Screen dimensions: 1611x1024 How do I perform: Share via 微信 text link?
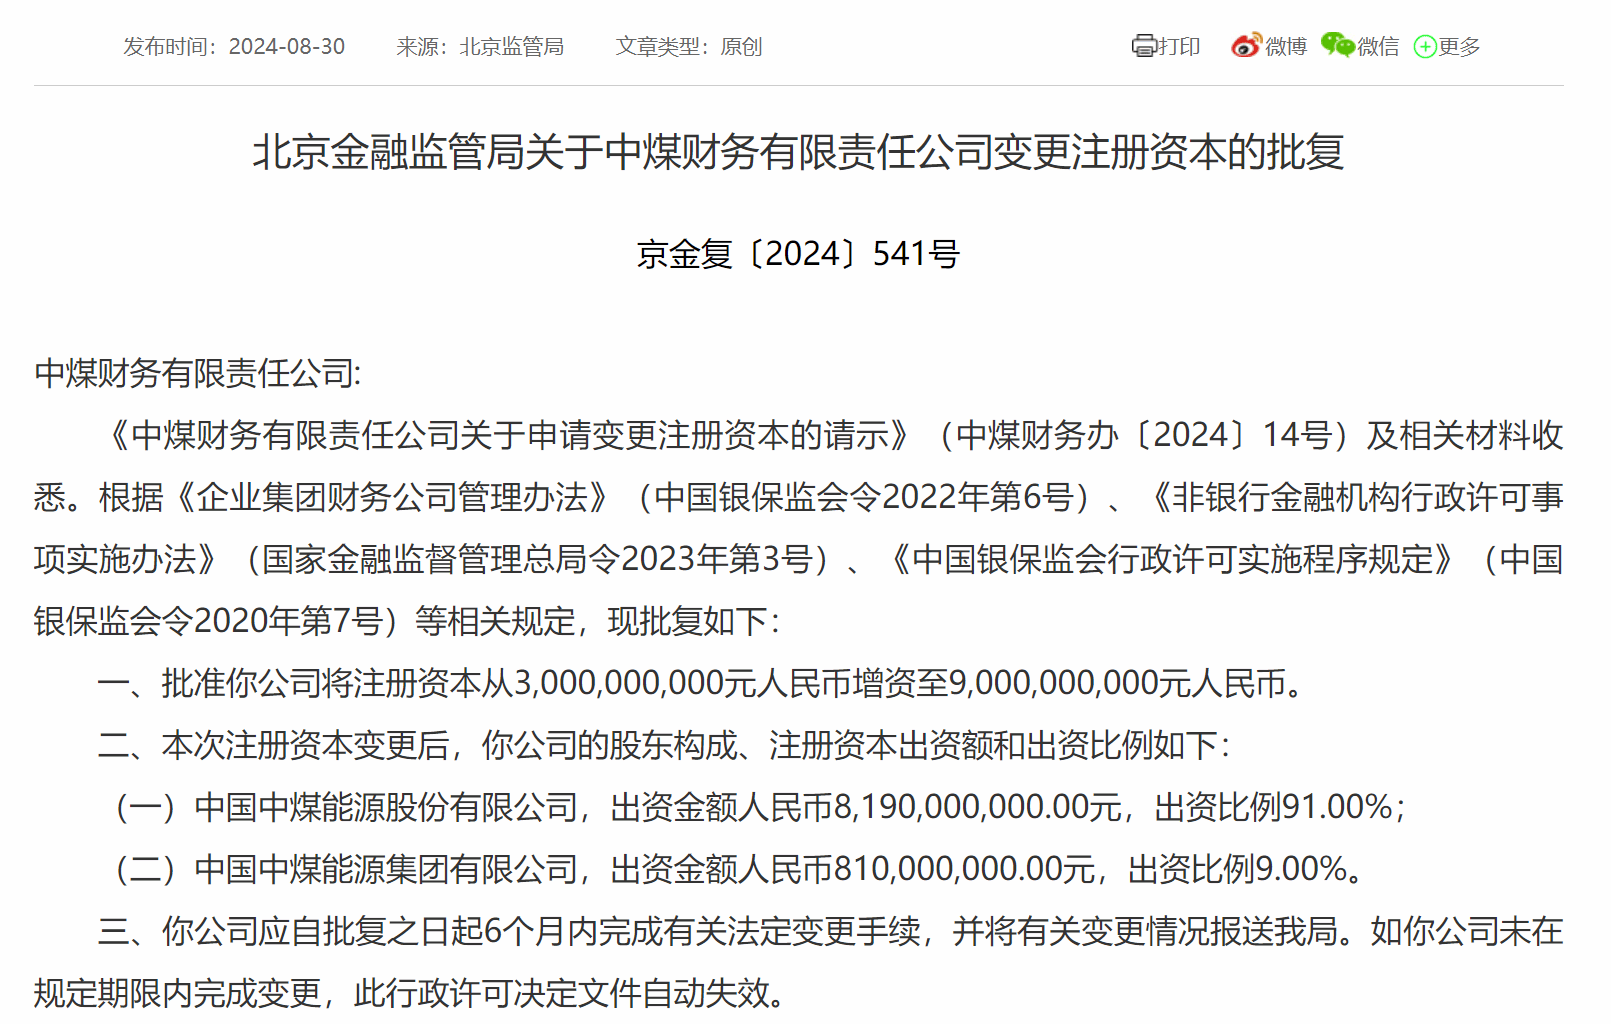[x=1378, y=46]
